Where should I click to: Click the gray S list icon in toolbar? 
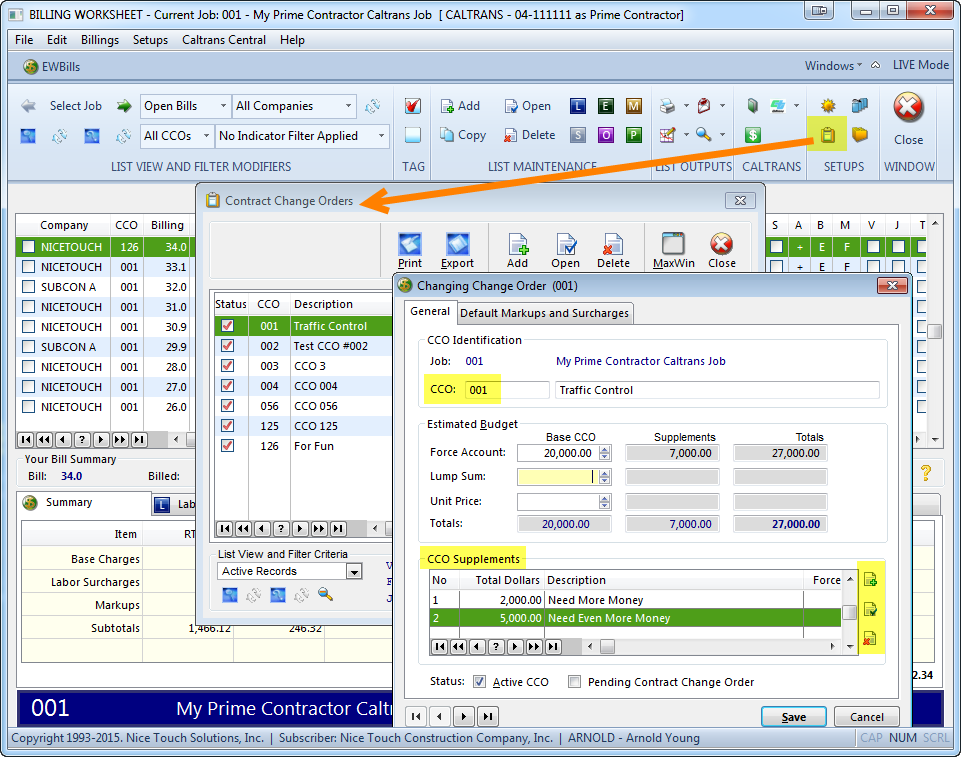pyautogui.click(x=577, y=135)
